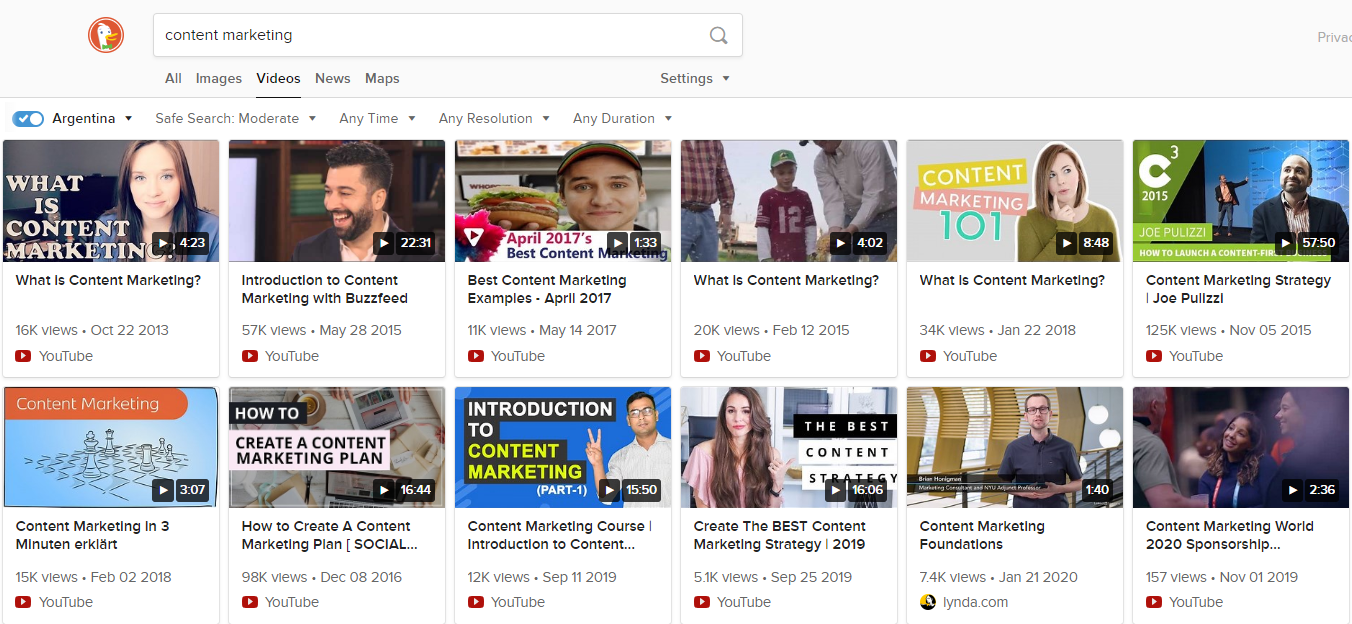Viewport: 1352px width, 624px height.
Task: Open 'Create The BEST Content Marketing Strategy | 2019' title
Action: 780,535
